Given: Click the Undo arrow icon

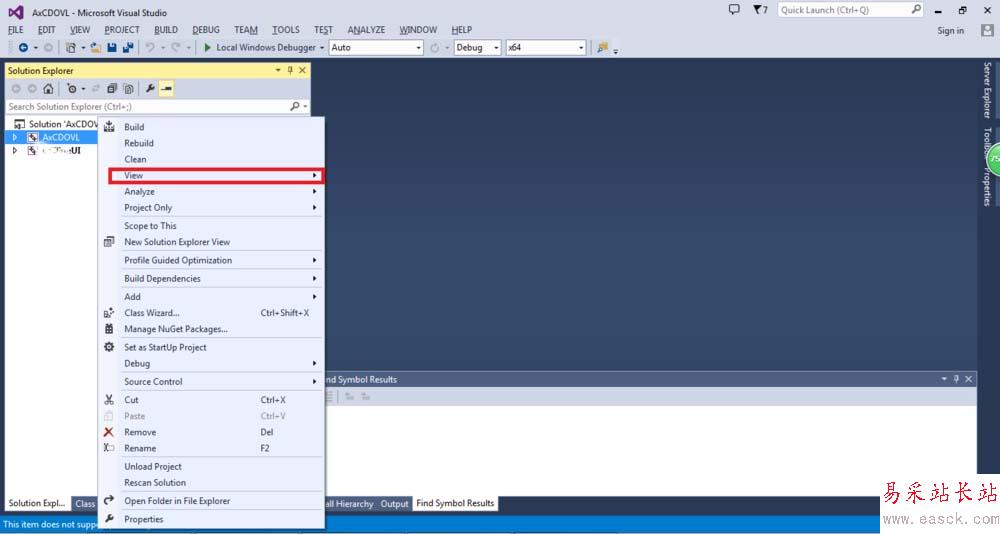Looking at the screenshot, I should (150, 47).
